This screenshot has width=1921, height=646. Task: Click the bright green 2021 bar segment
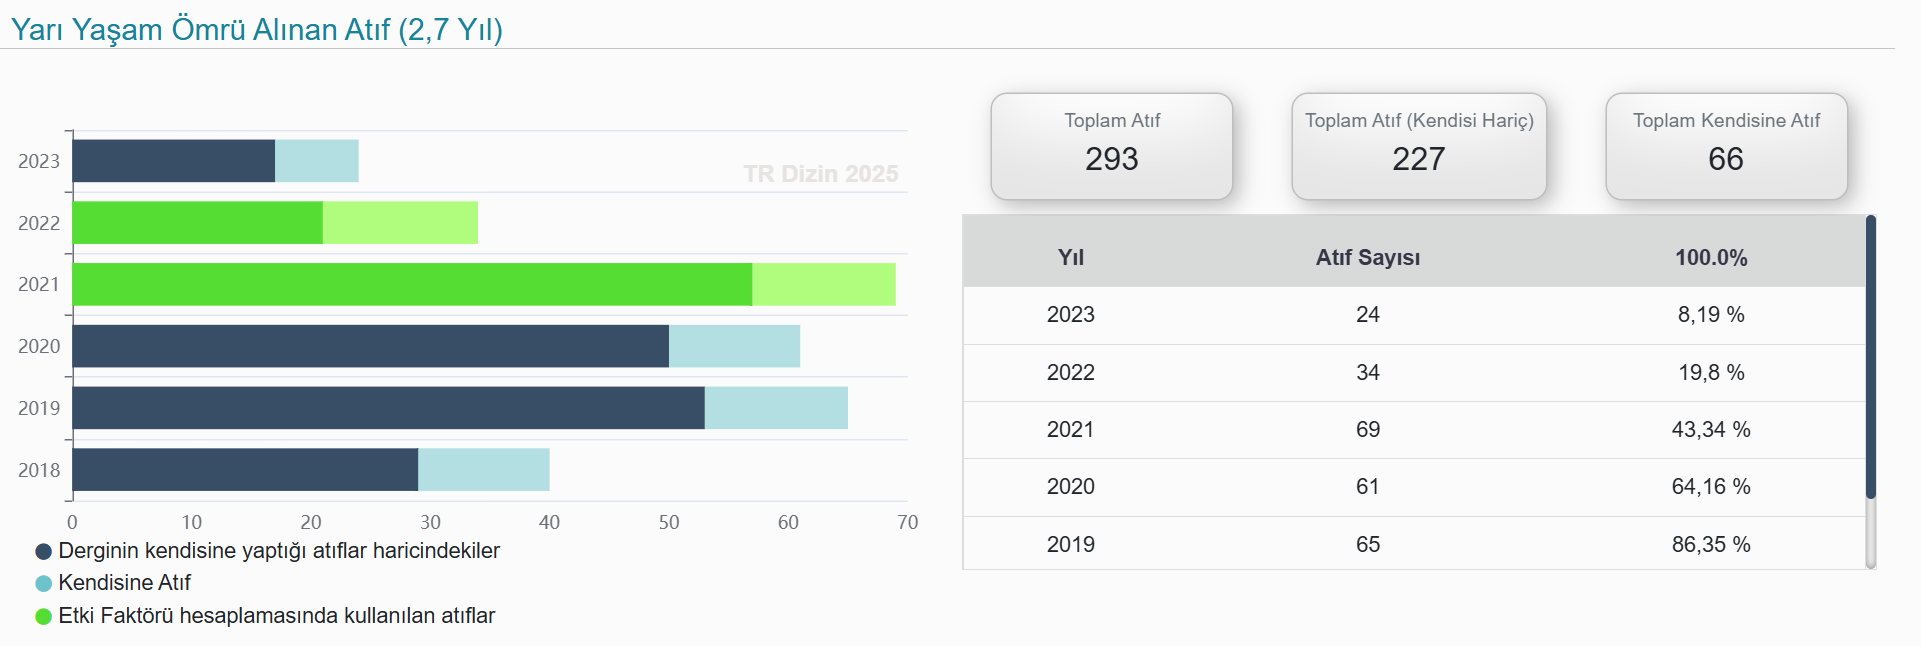[x=412, y=285]
